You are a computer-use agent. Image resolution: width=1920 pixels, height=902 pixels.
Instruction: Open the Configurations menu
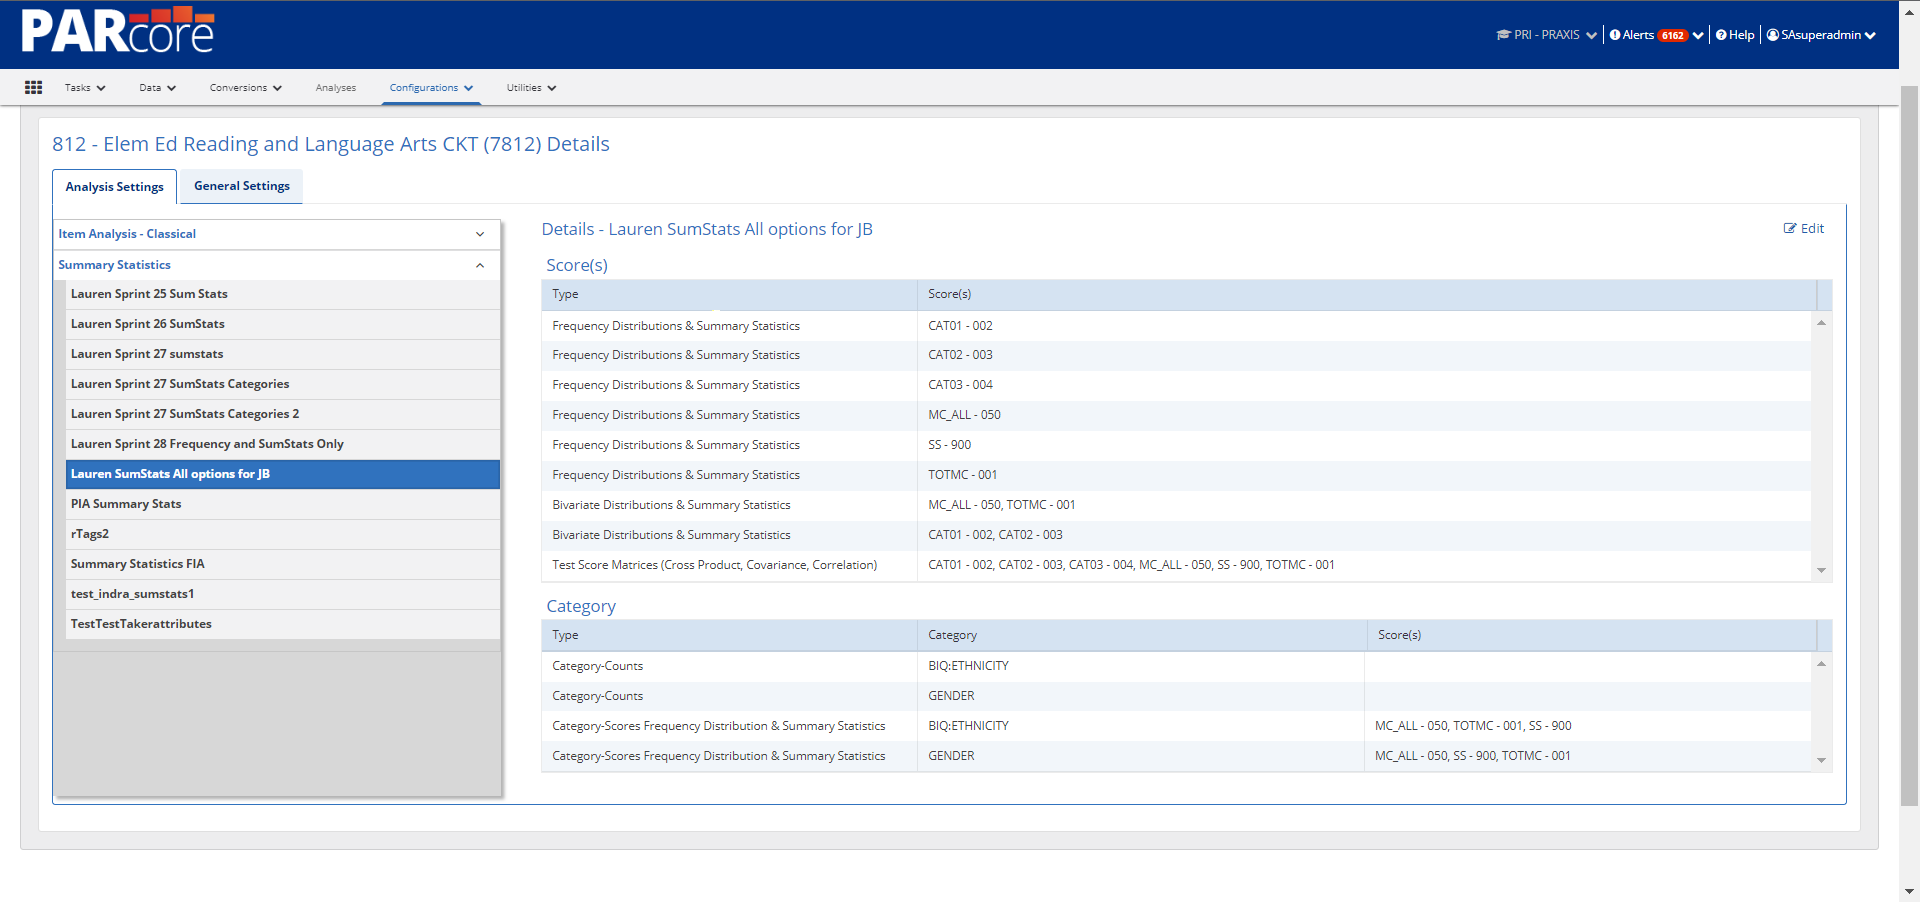pyautogui.click(x=431, y=88)
